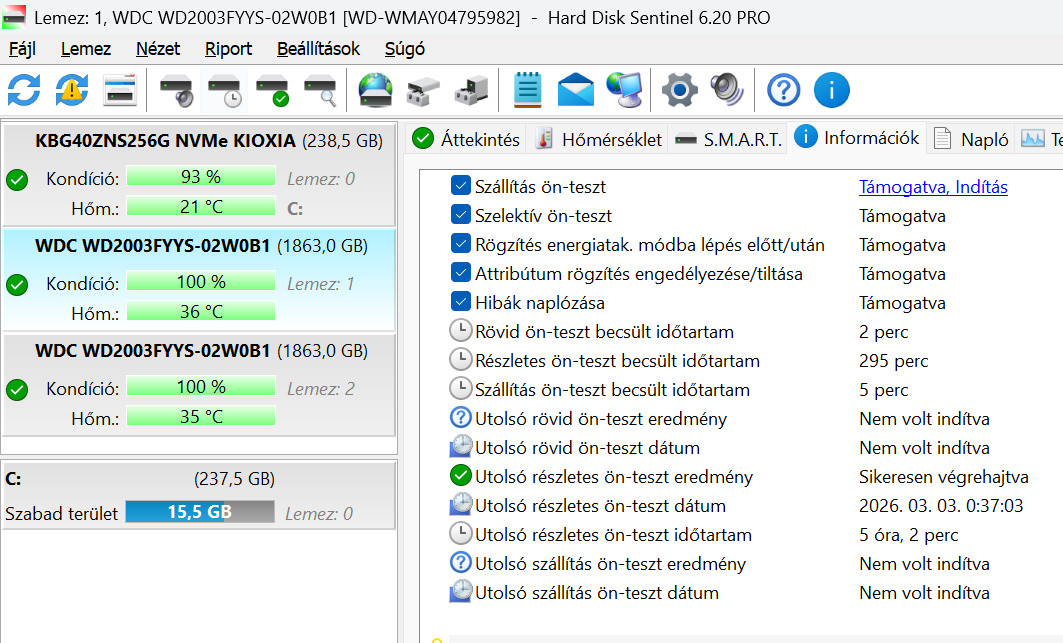Image resolution: width=1063 pixels, height=643 pixels.
Task: Click the C: (237,5 GB) partition label
Action: pyautogui.click(x=140, y=479)
